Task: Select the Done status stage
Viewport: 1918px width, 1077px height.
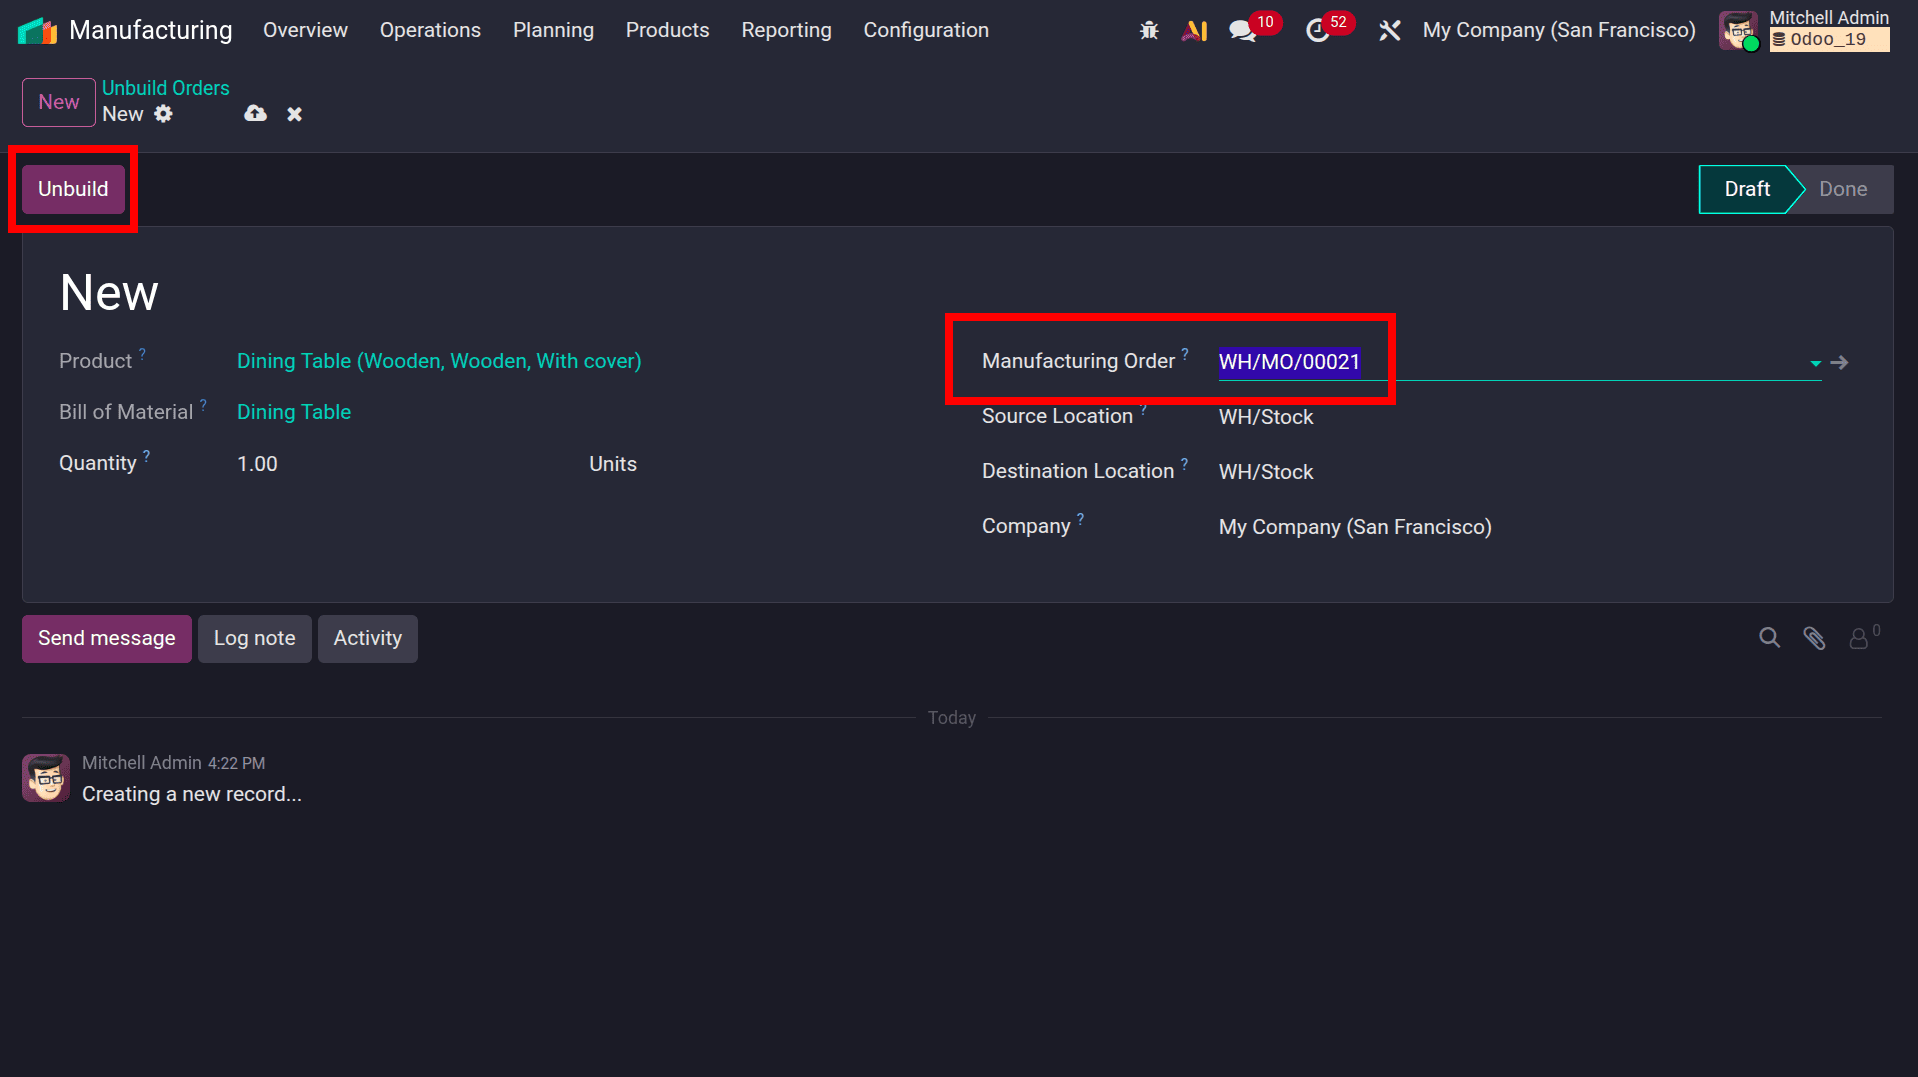Action: [1842, 189]
